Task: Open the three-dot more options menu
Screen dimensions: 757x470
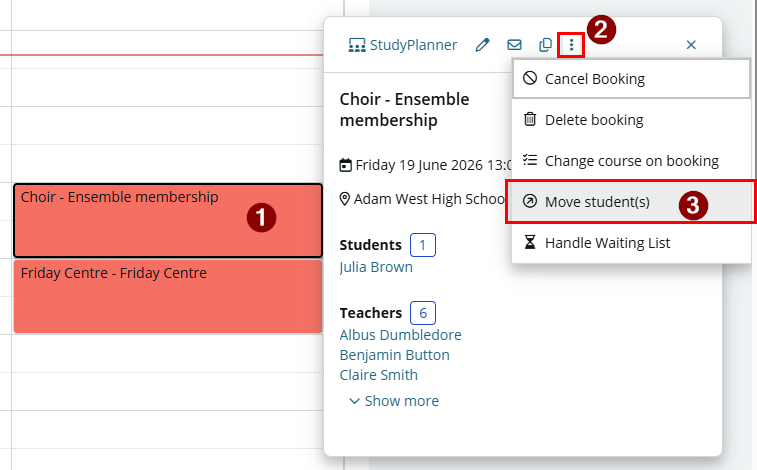Action: (571, 45)
